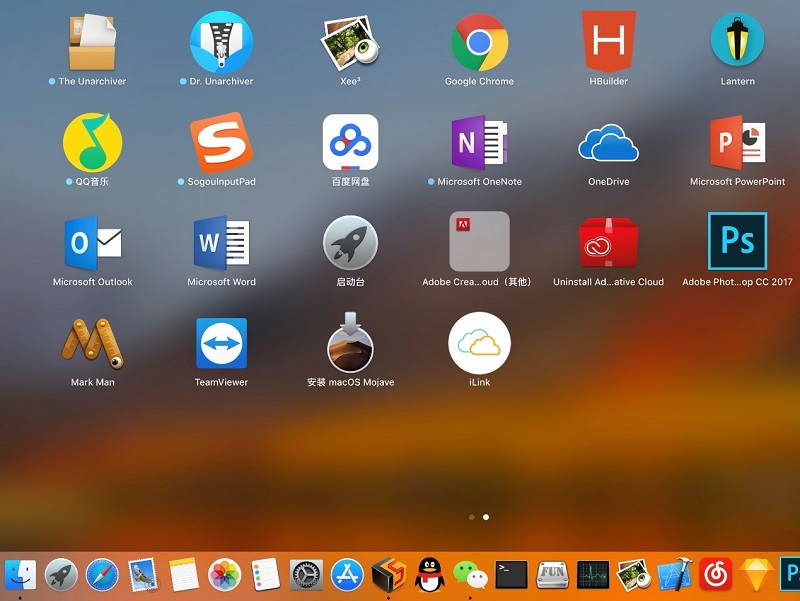Screen dimensions: 800x601
Task: Open OneDrive from Launchpad
Action: [608, 142]
